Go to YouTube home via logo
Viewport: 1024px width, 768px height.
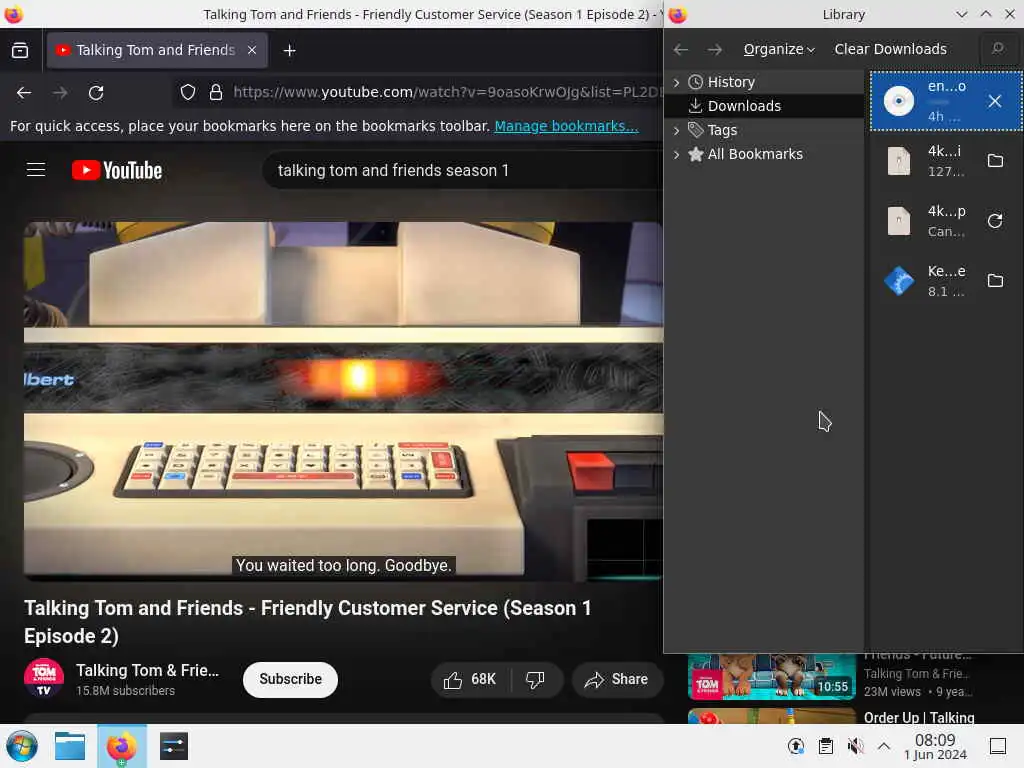click(117, 170)
